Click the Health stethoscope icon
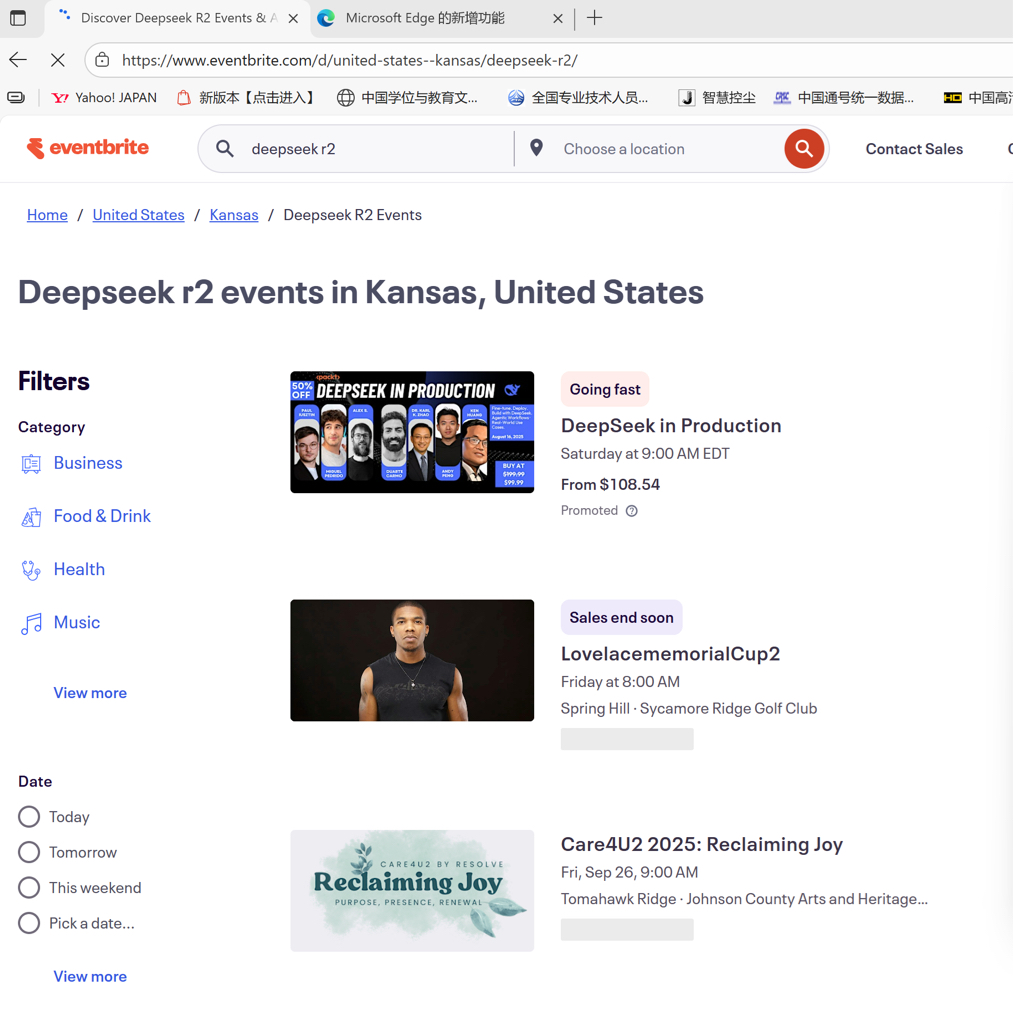Viewport: 1013px width, 1024px height. 31,570
